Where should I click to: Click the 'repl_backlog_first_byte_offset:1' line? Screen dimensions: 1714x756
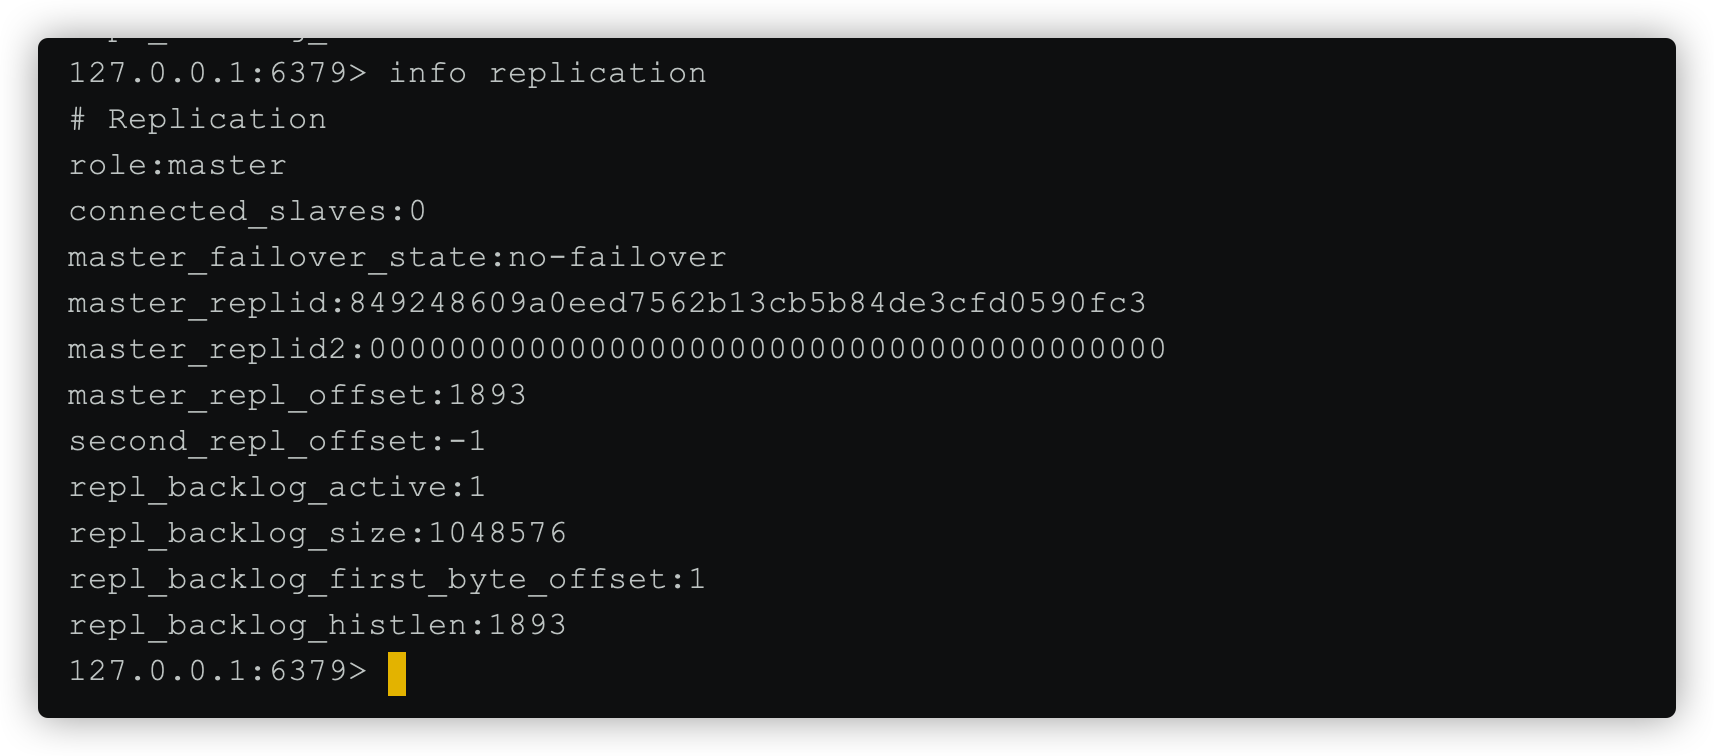click(387, 579)
